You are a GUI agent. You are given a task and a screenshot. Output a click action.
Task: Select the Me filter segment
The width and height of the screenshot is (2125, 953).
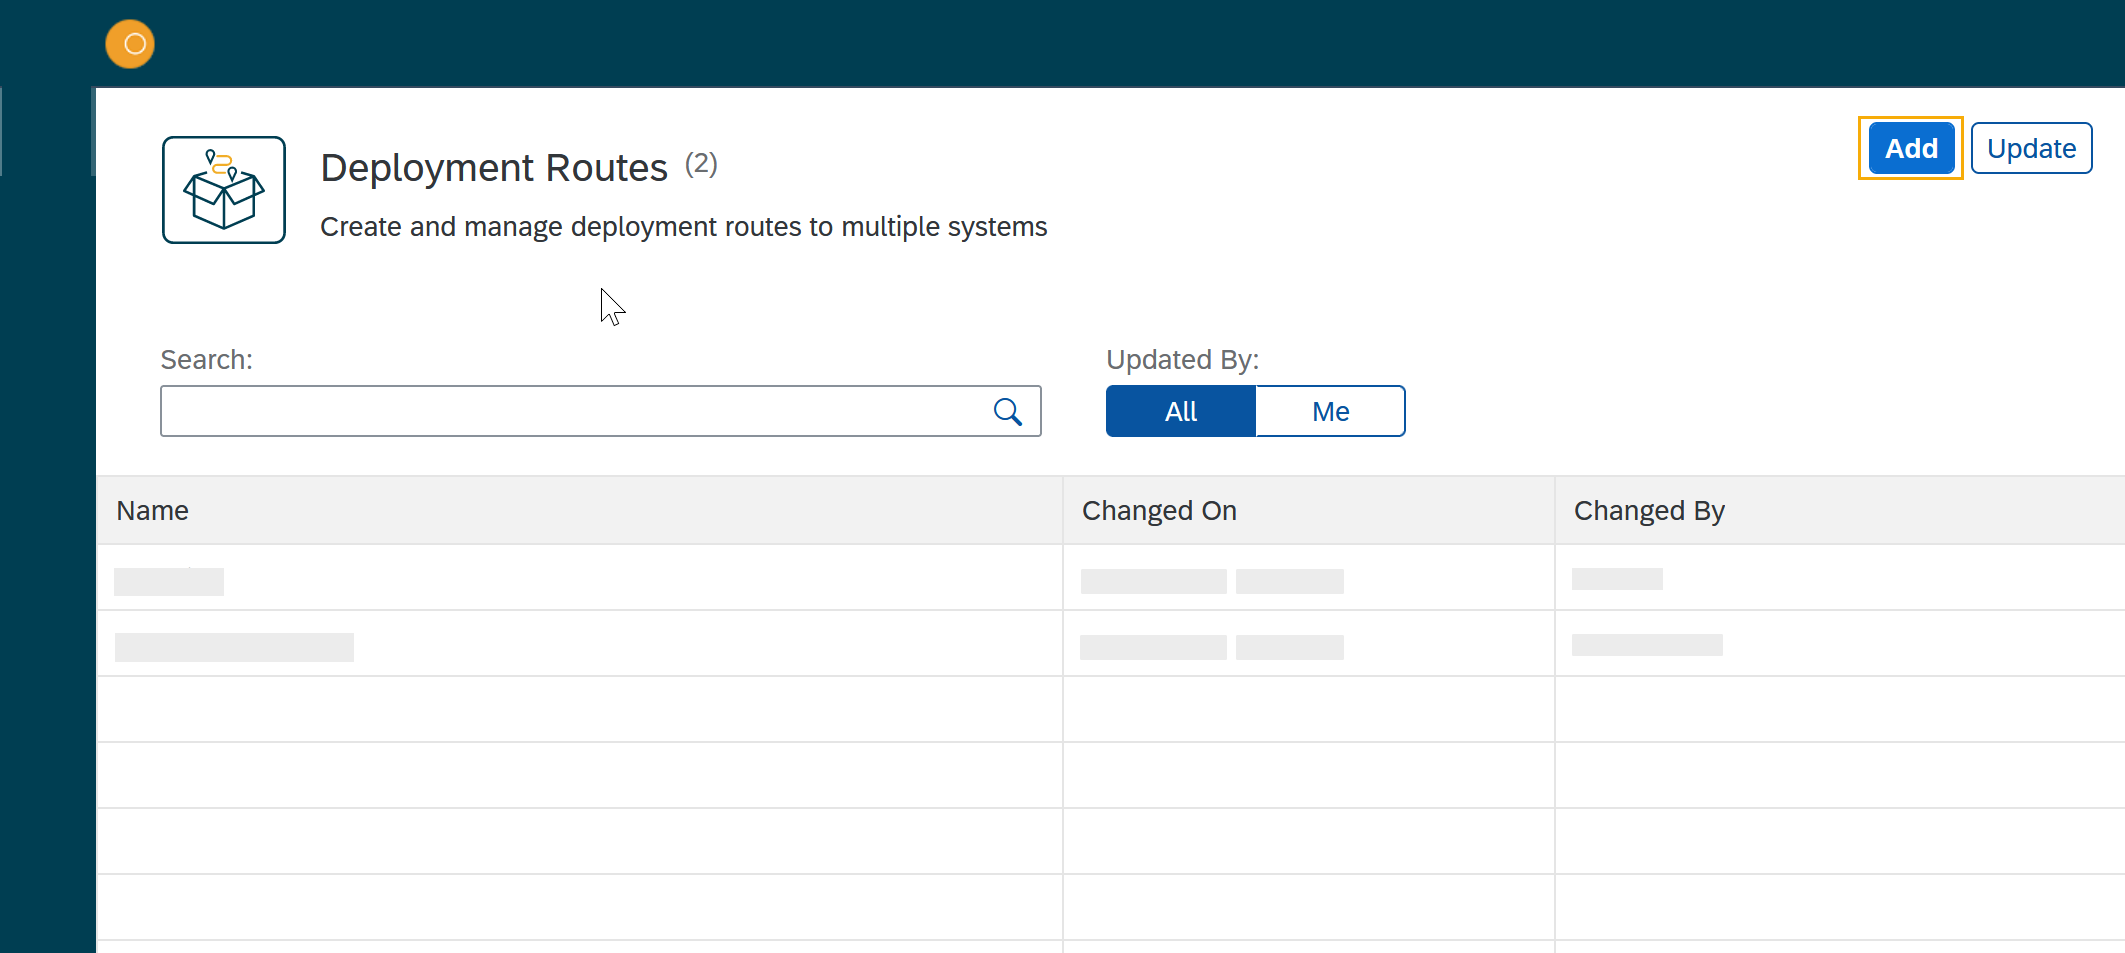1330,411
